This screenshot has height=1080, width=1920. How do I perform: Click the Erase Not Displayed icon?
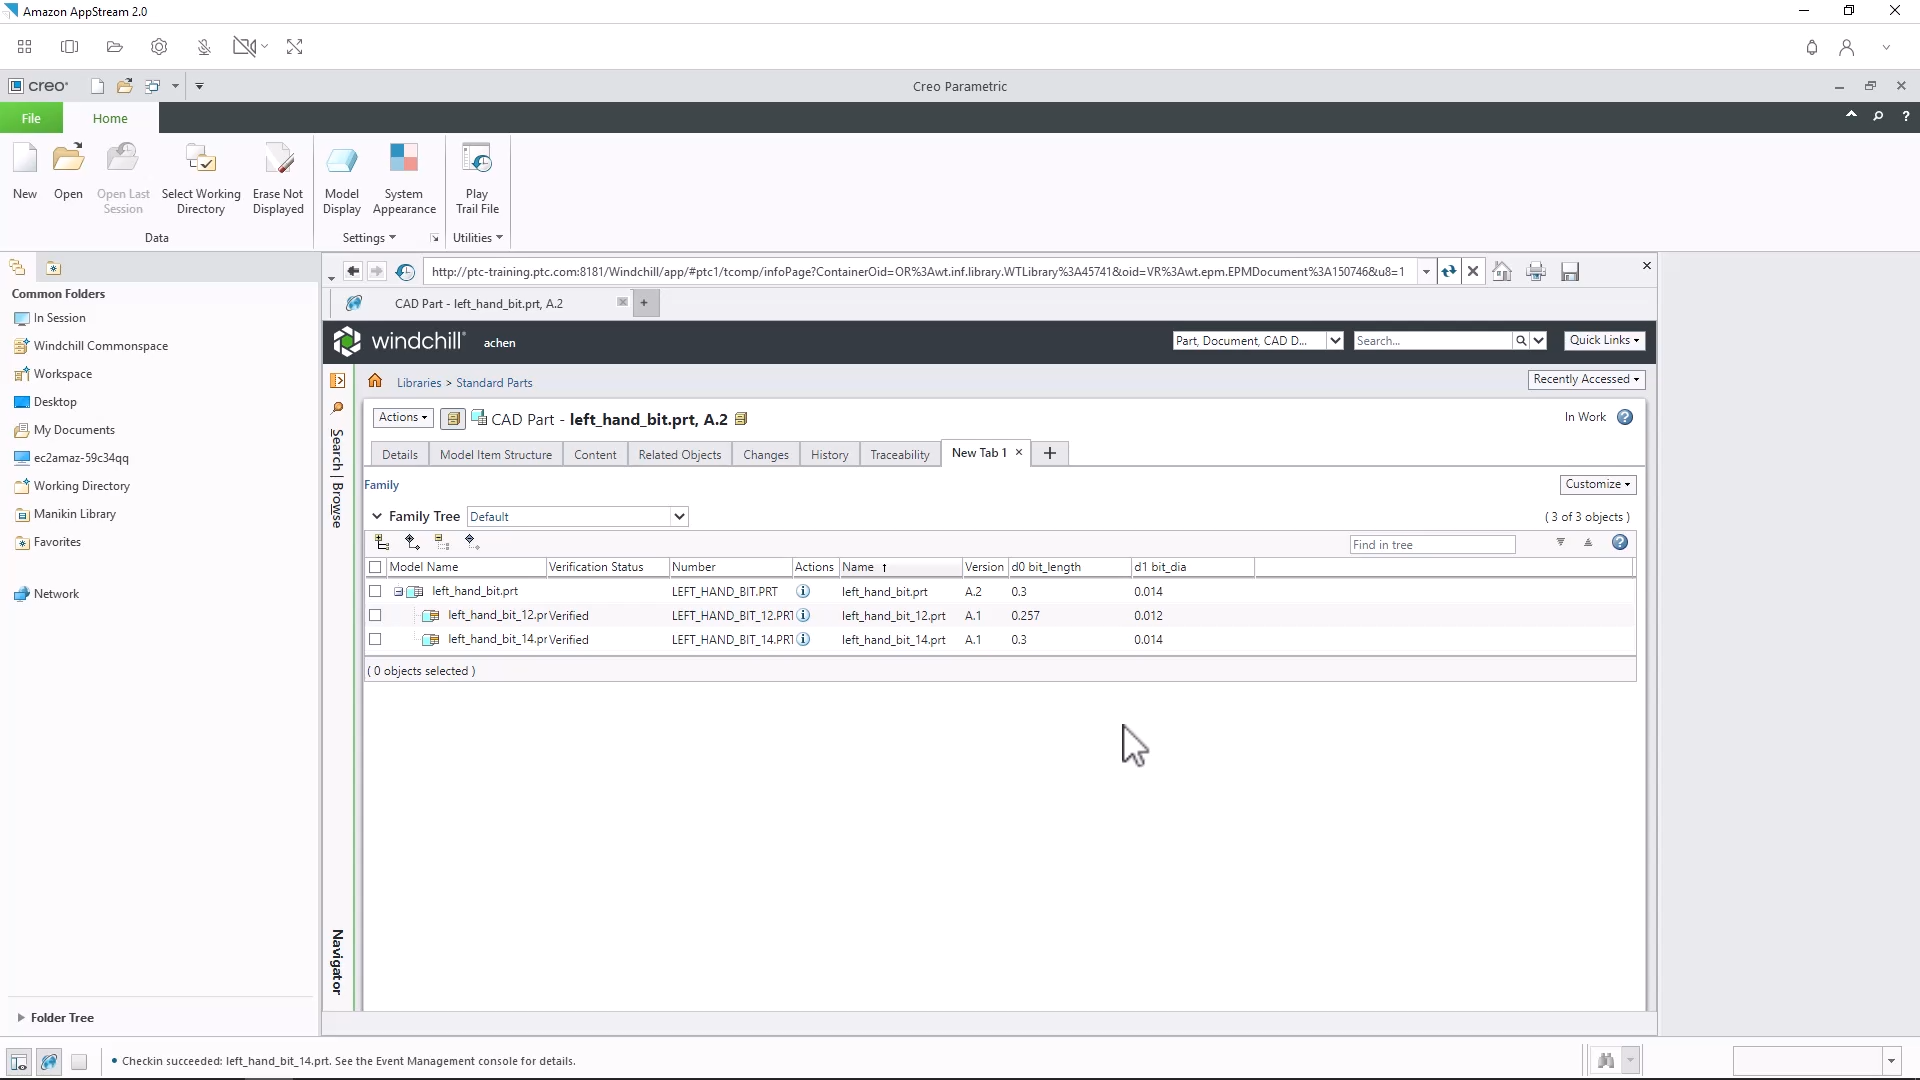click(278, 160)
